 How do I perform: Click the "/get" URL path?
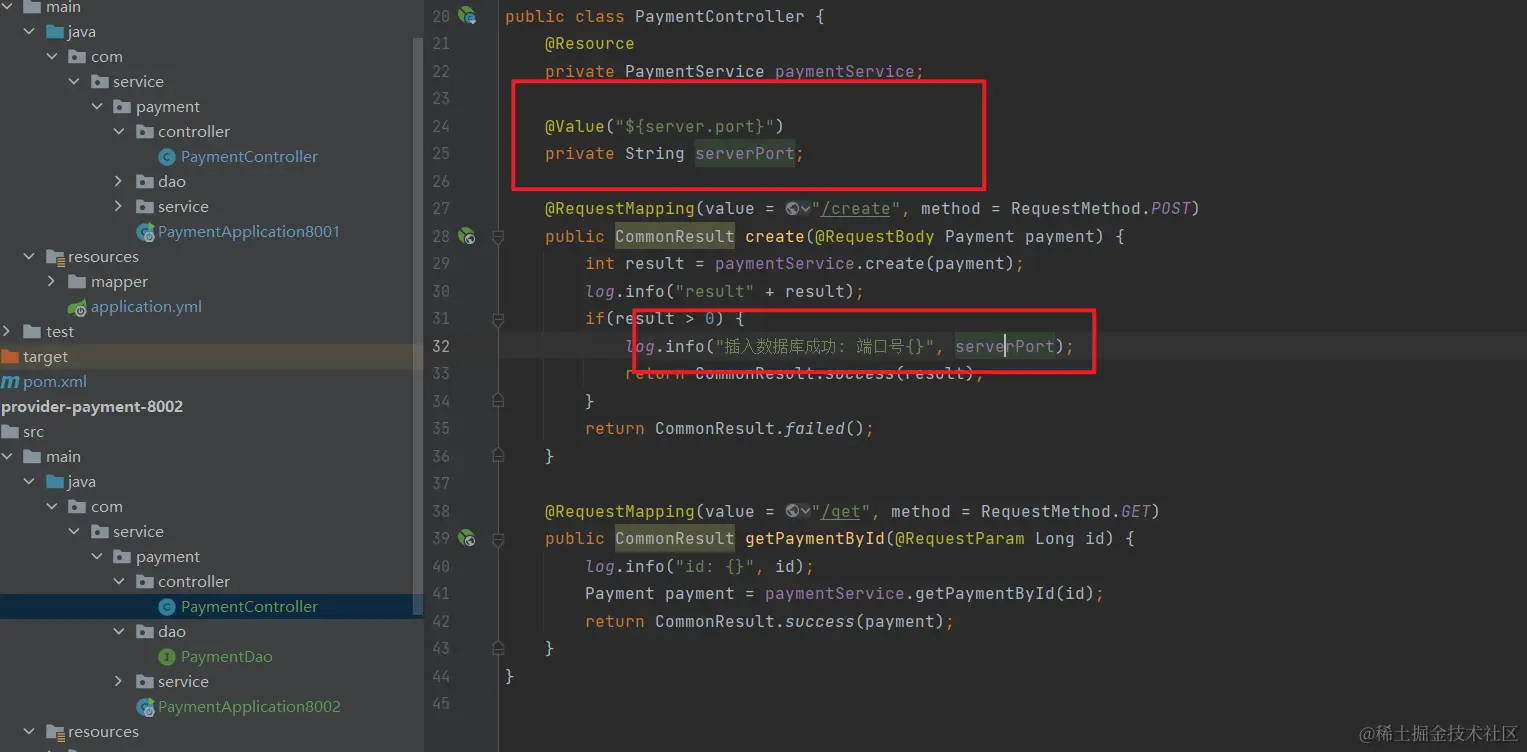pos(840,511)
